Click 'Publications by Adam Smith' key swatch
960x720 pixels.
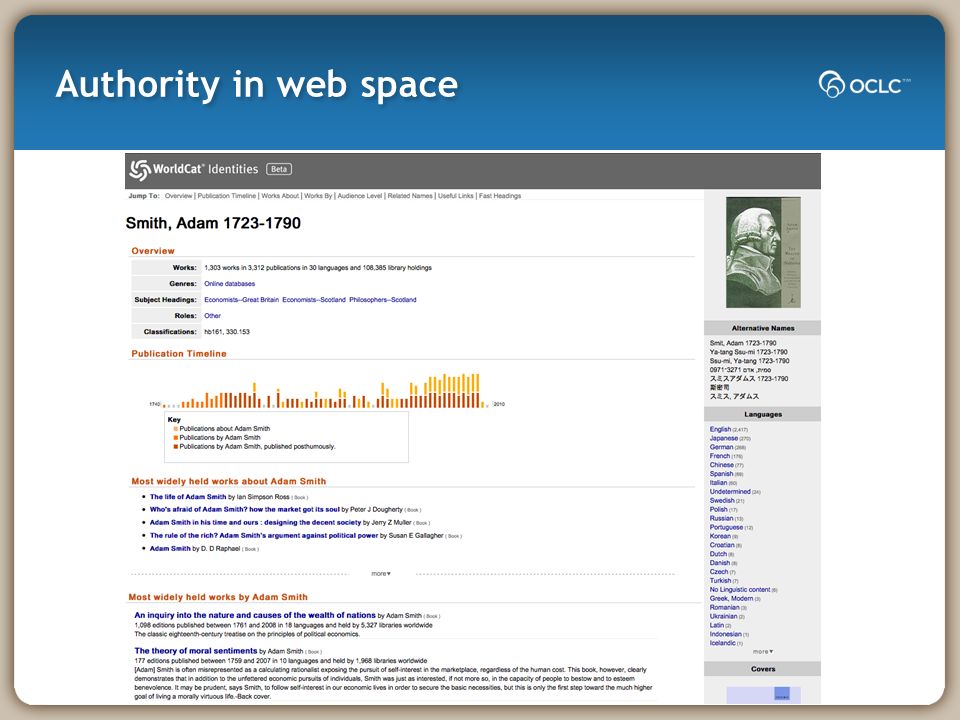point(176,438)
